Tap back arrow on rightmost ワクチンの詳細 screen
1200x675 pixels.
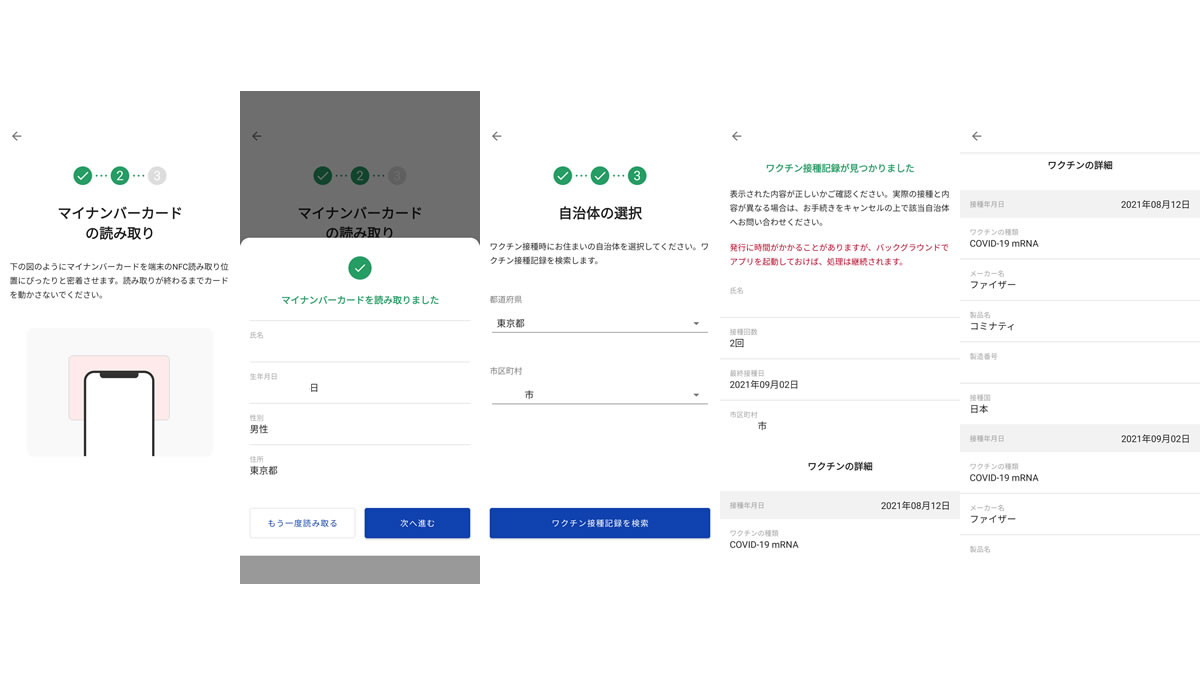click(977, 136)
